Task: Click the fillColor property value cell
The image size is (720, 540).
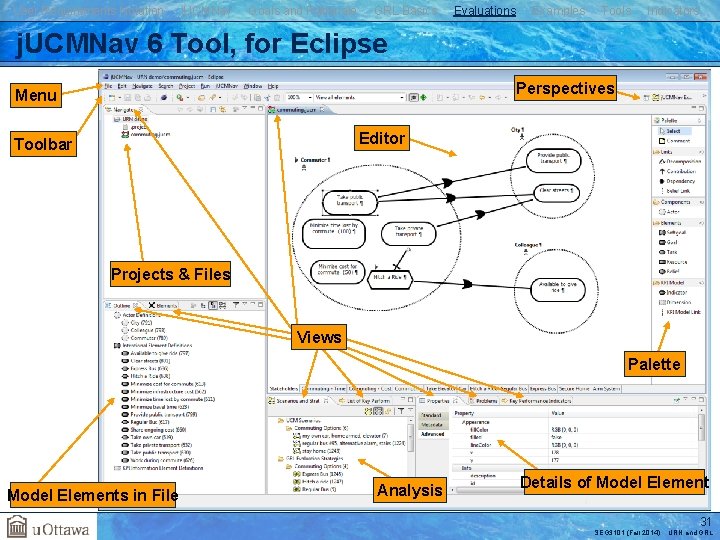Action: [x=622, y=430]
